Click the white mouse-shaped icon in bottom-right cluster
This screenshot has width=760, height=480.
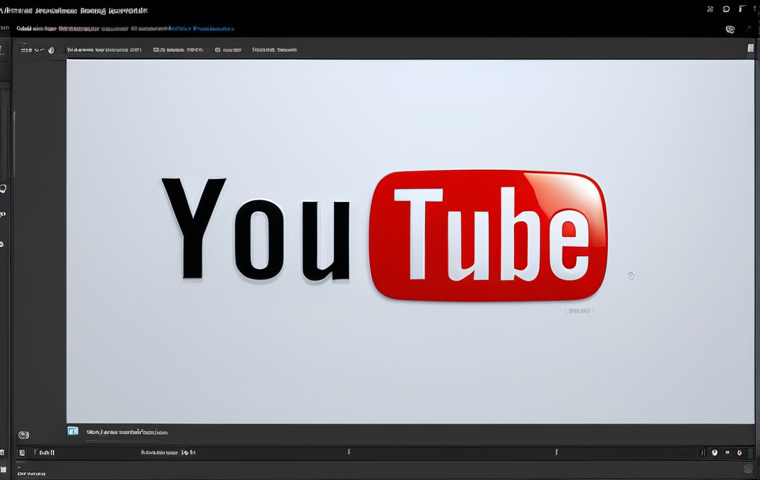pos(714,453)
